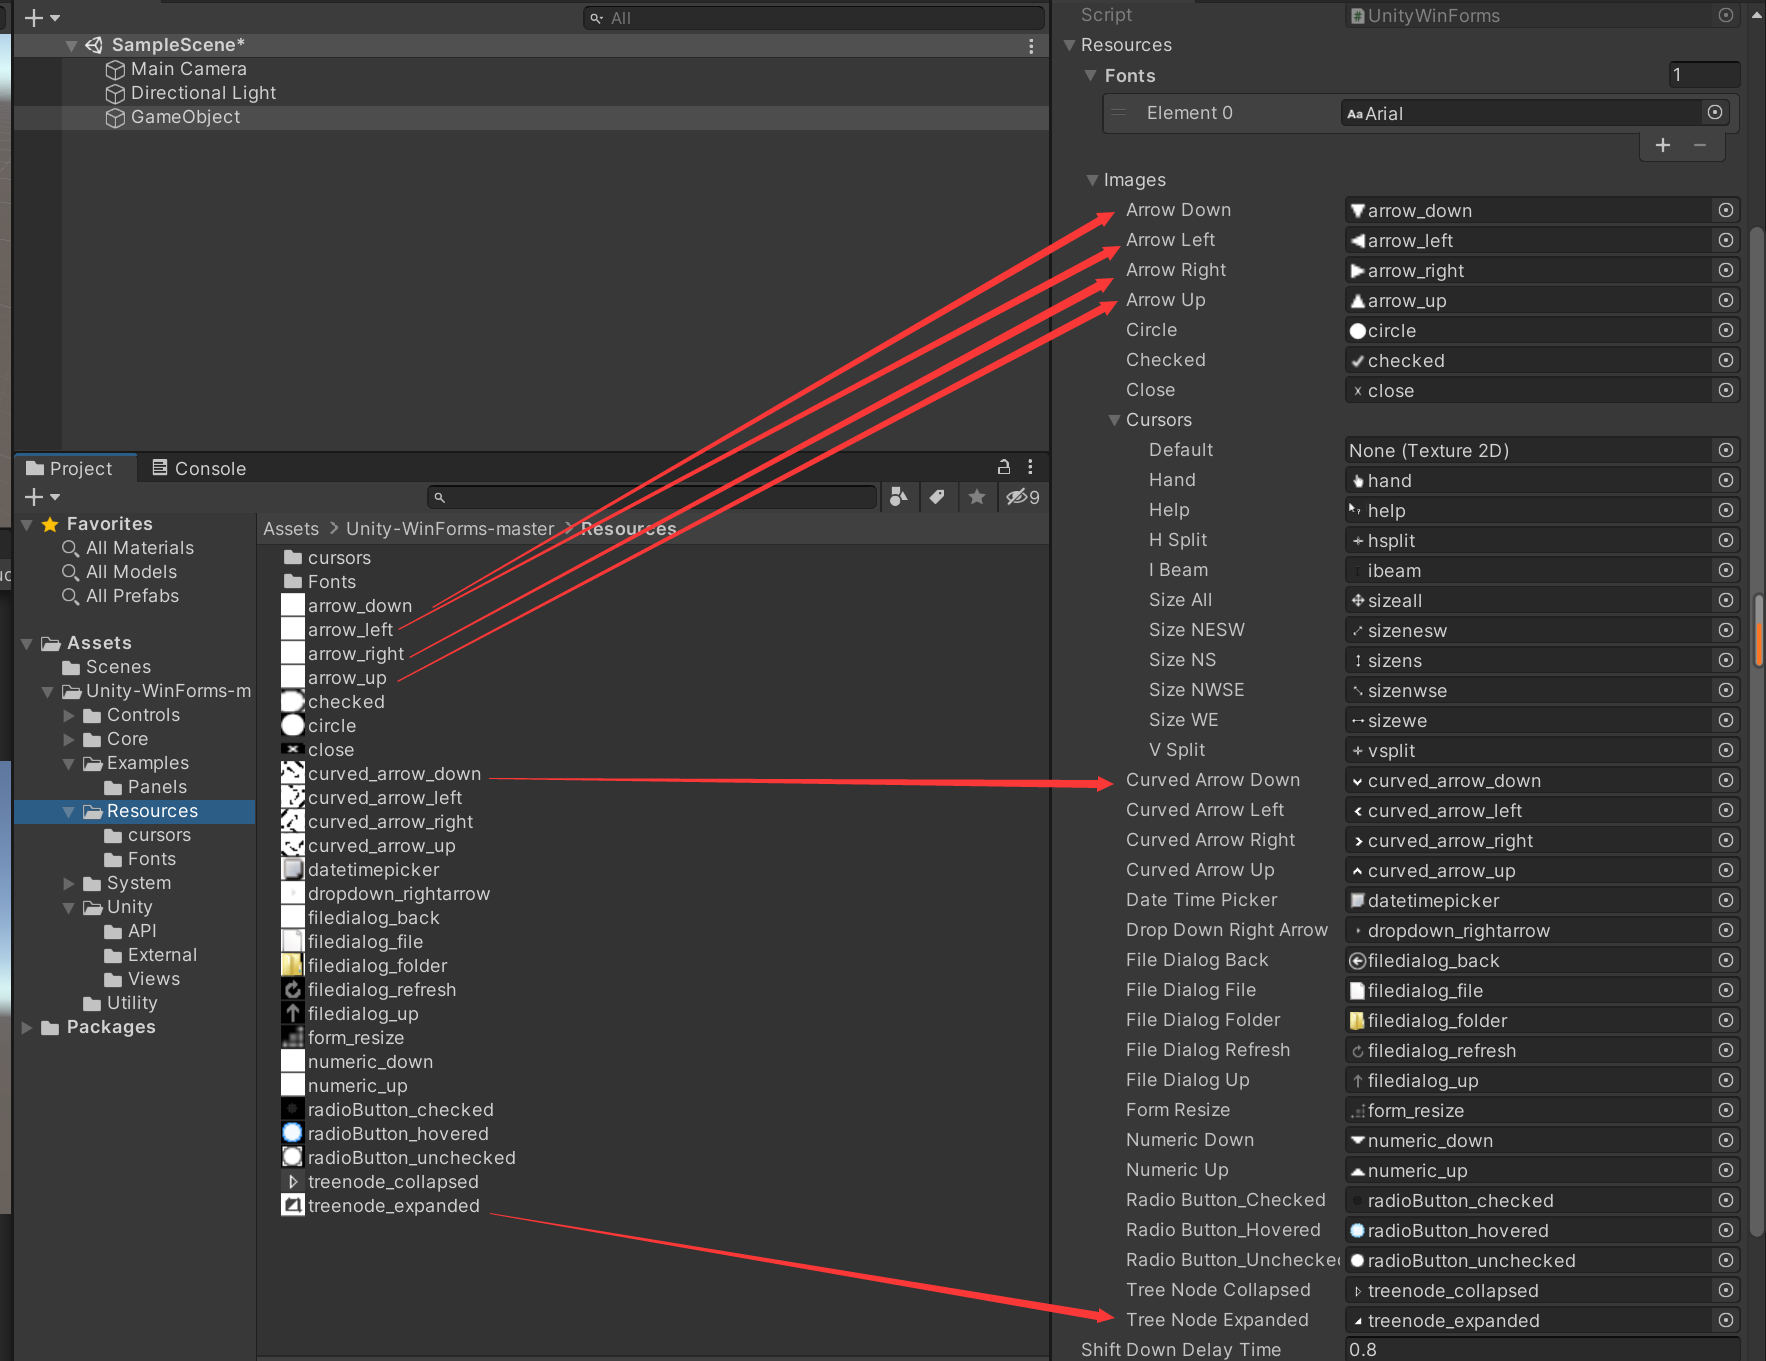Expand the System folder in Project panel

pos(68,883)
